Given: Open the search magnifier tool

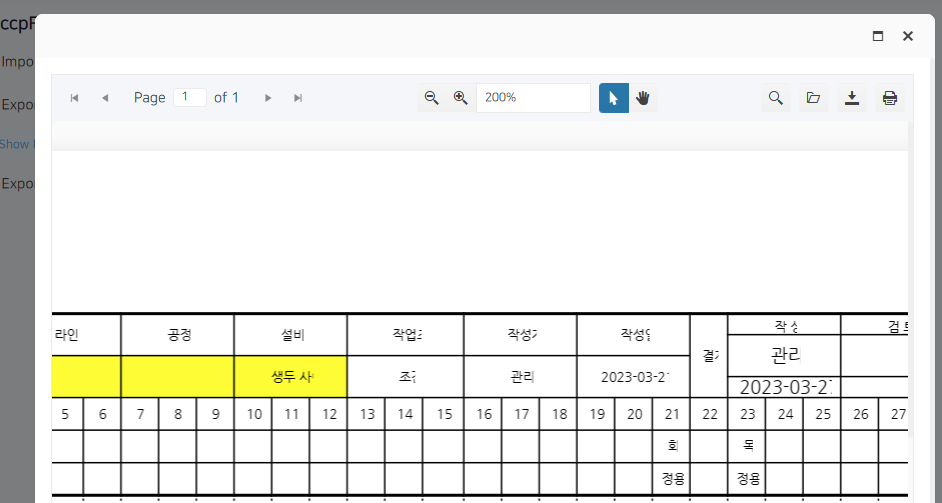Looking at the screenshot, I should click(776, 98).
